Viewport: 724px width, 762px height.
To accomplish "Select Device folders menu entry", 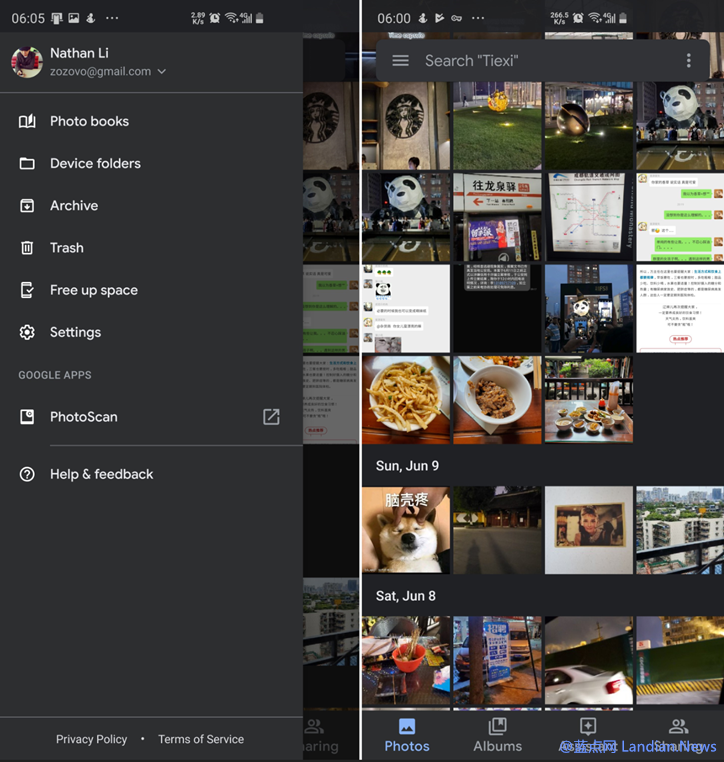I will (x=151, y=163).
